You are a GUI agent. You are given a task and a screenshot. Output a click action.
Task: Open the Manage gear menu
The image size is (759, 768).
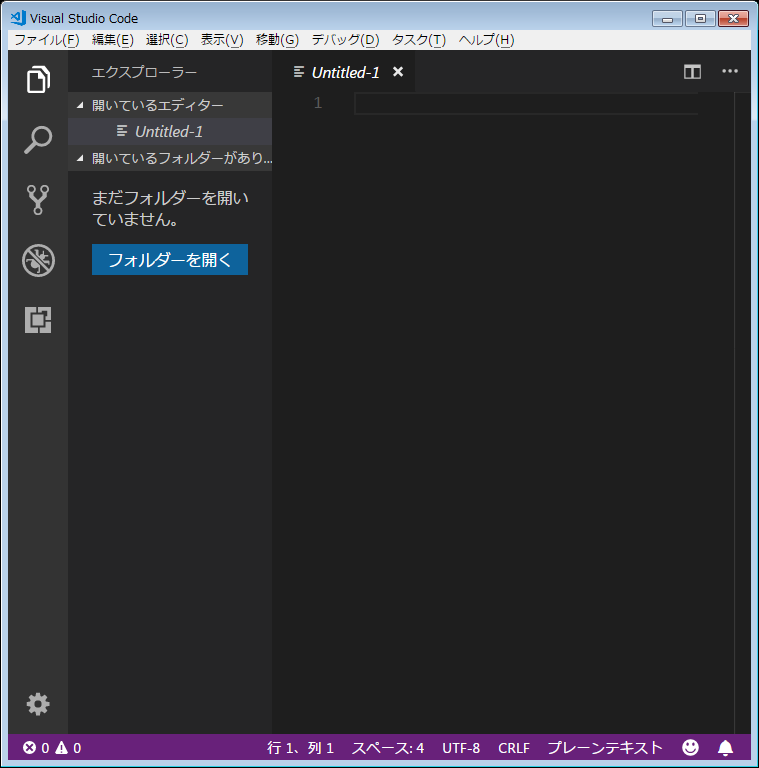(38, 704)
